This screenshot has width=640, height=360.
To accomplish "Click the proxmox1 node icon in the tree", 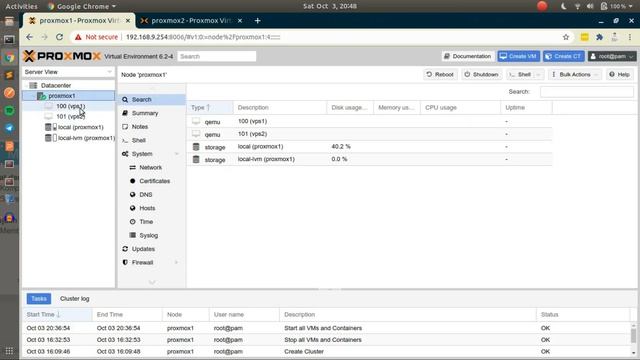I will click(41, 96).
